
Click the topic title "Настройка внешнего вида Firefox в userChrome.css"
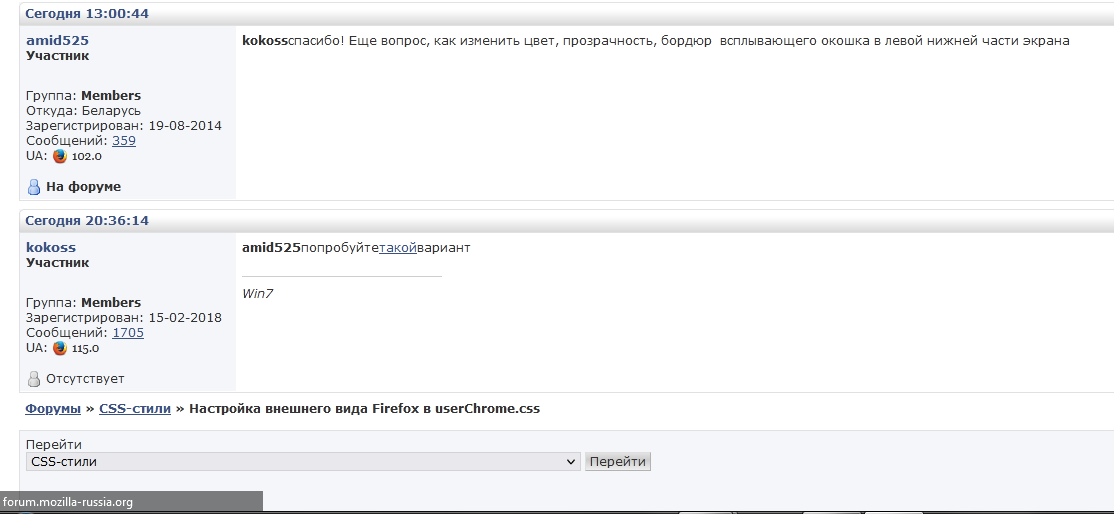(x=364, y=409)
